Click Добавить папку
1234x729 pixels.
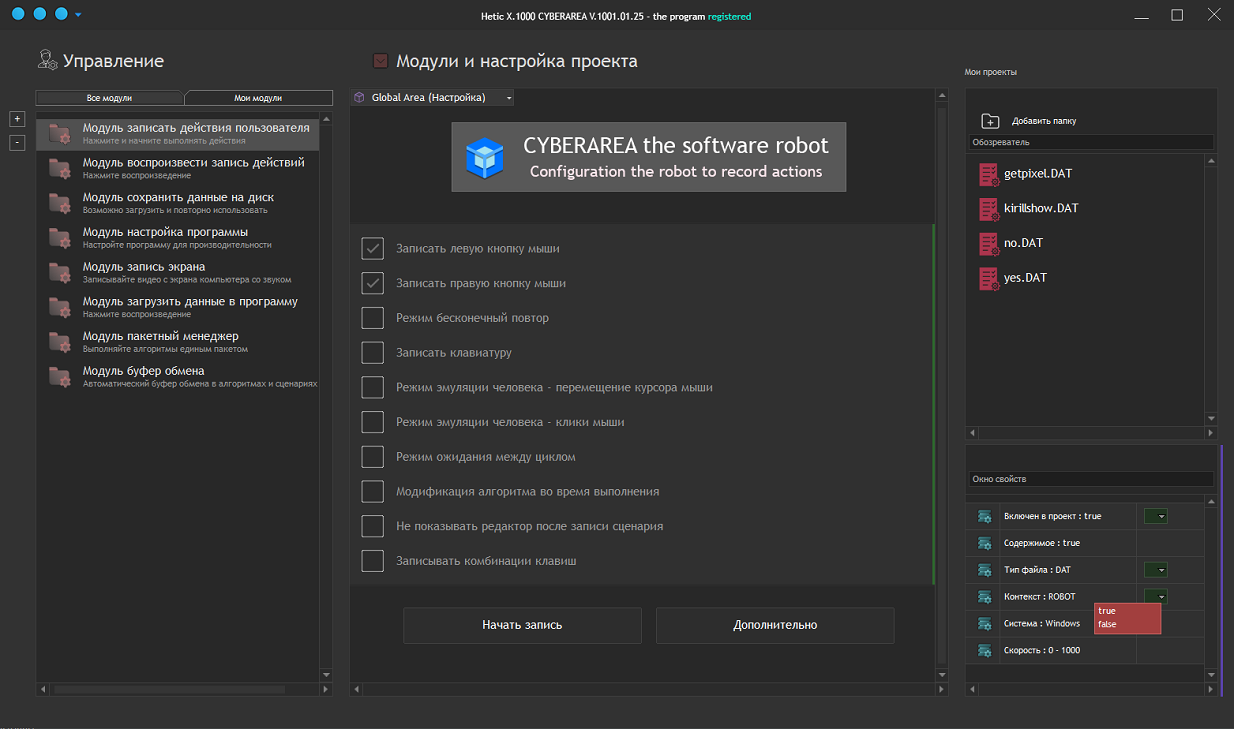tap(1044, 121)
